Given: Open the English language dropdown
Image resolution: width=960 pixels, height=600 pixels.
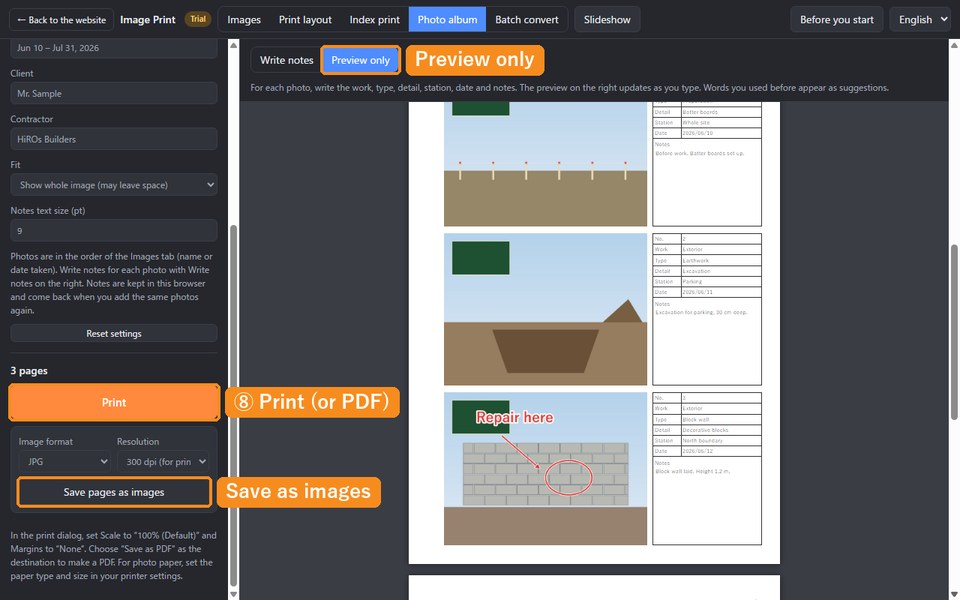Looking at the screenshot, I should click(920, 20).
